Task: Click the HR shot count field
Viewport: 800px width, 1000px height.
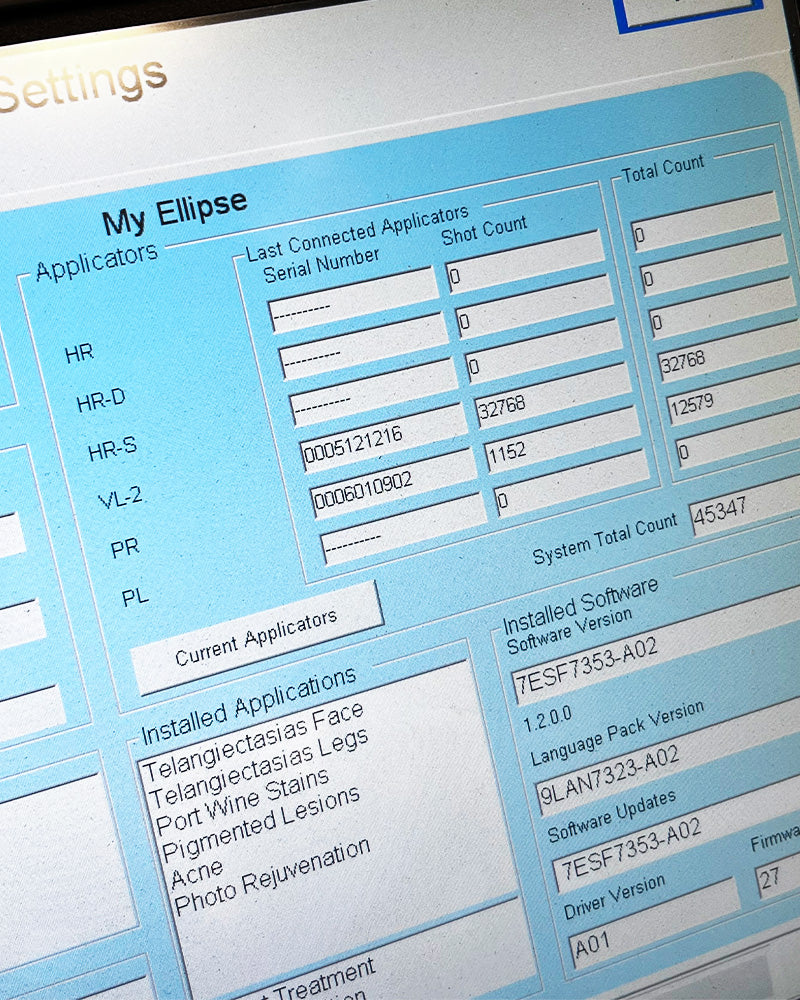Action: click(x=525, y=262)
